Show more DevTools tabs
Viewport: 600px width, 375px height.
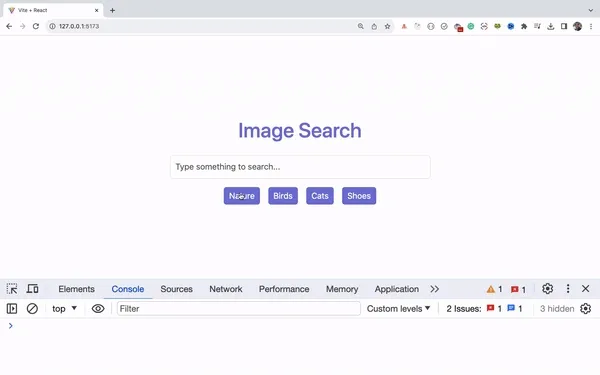434,289
